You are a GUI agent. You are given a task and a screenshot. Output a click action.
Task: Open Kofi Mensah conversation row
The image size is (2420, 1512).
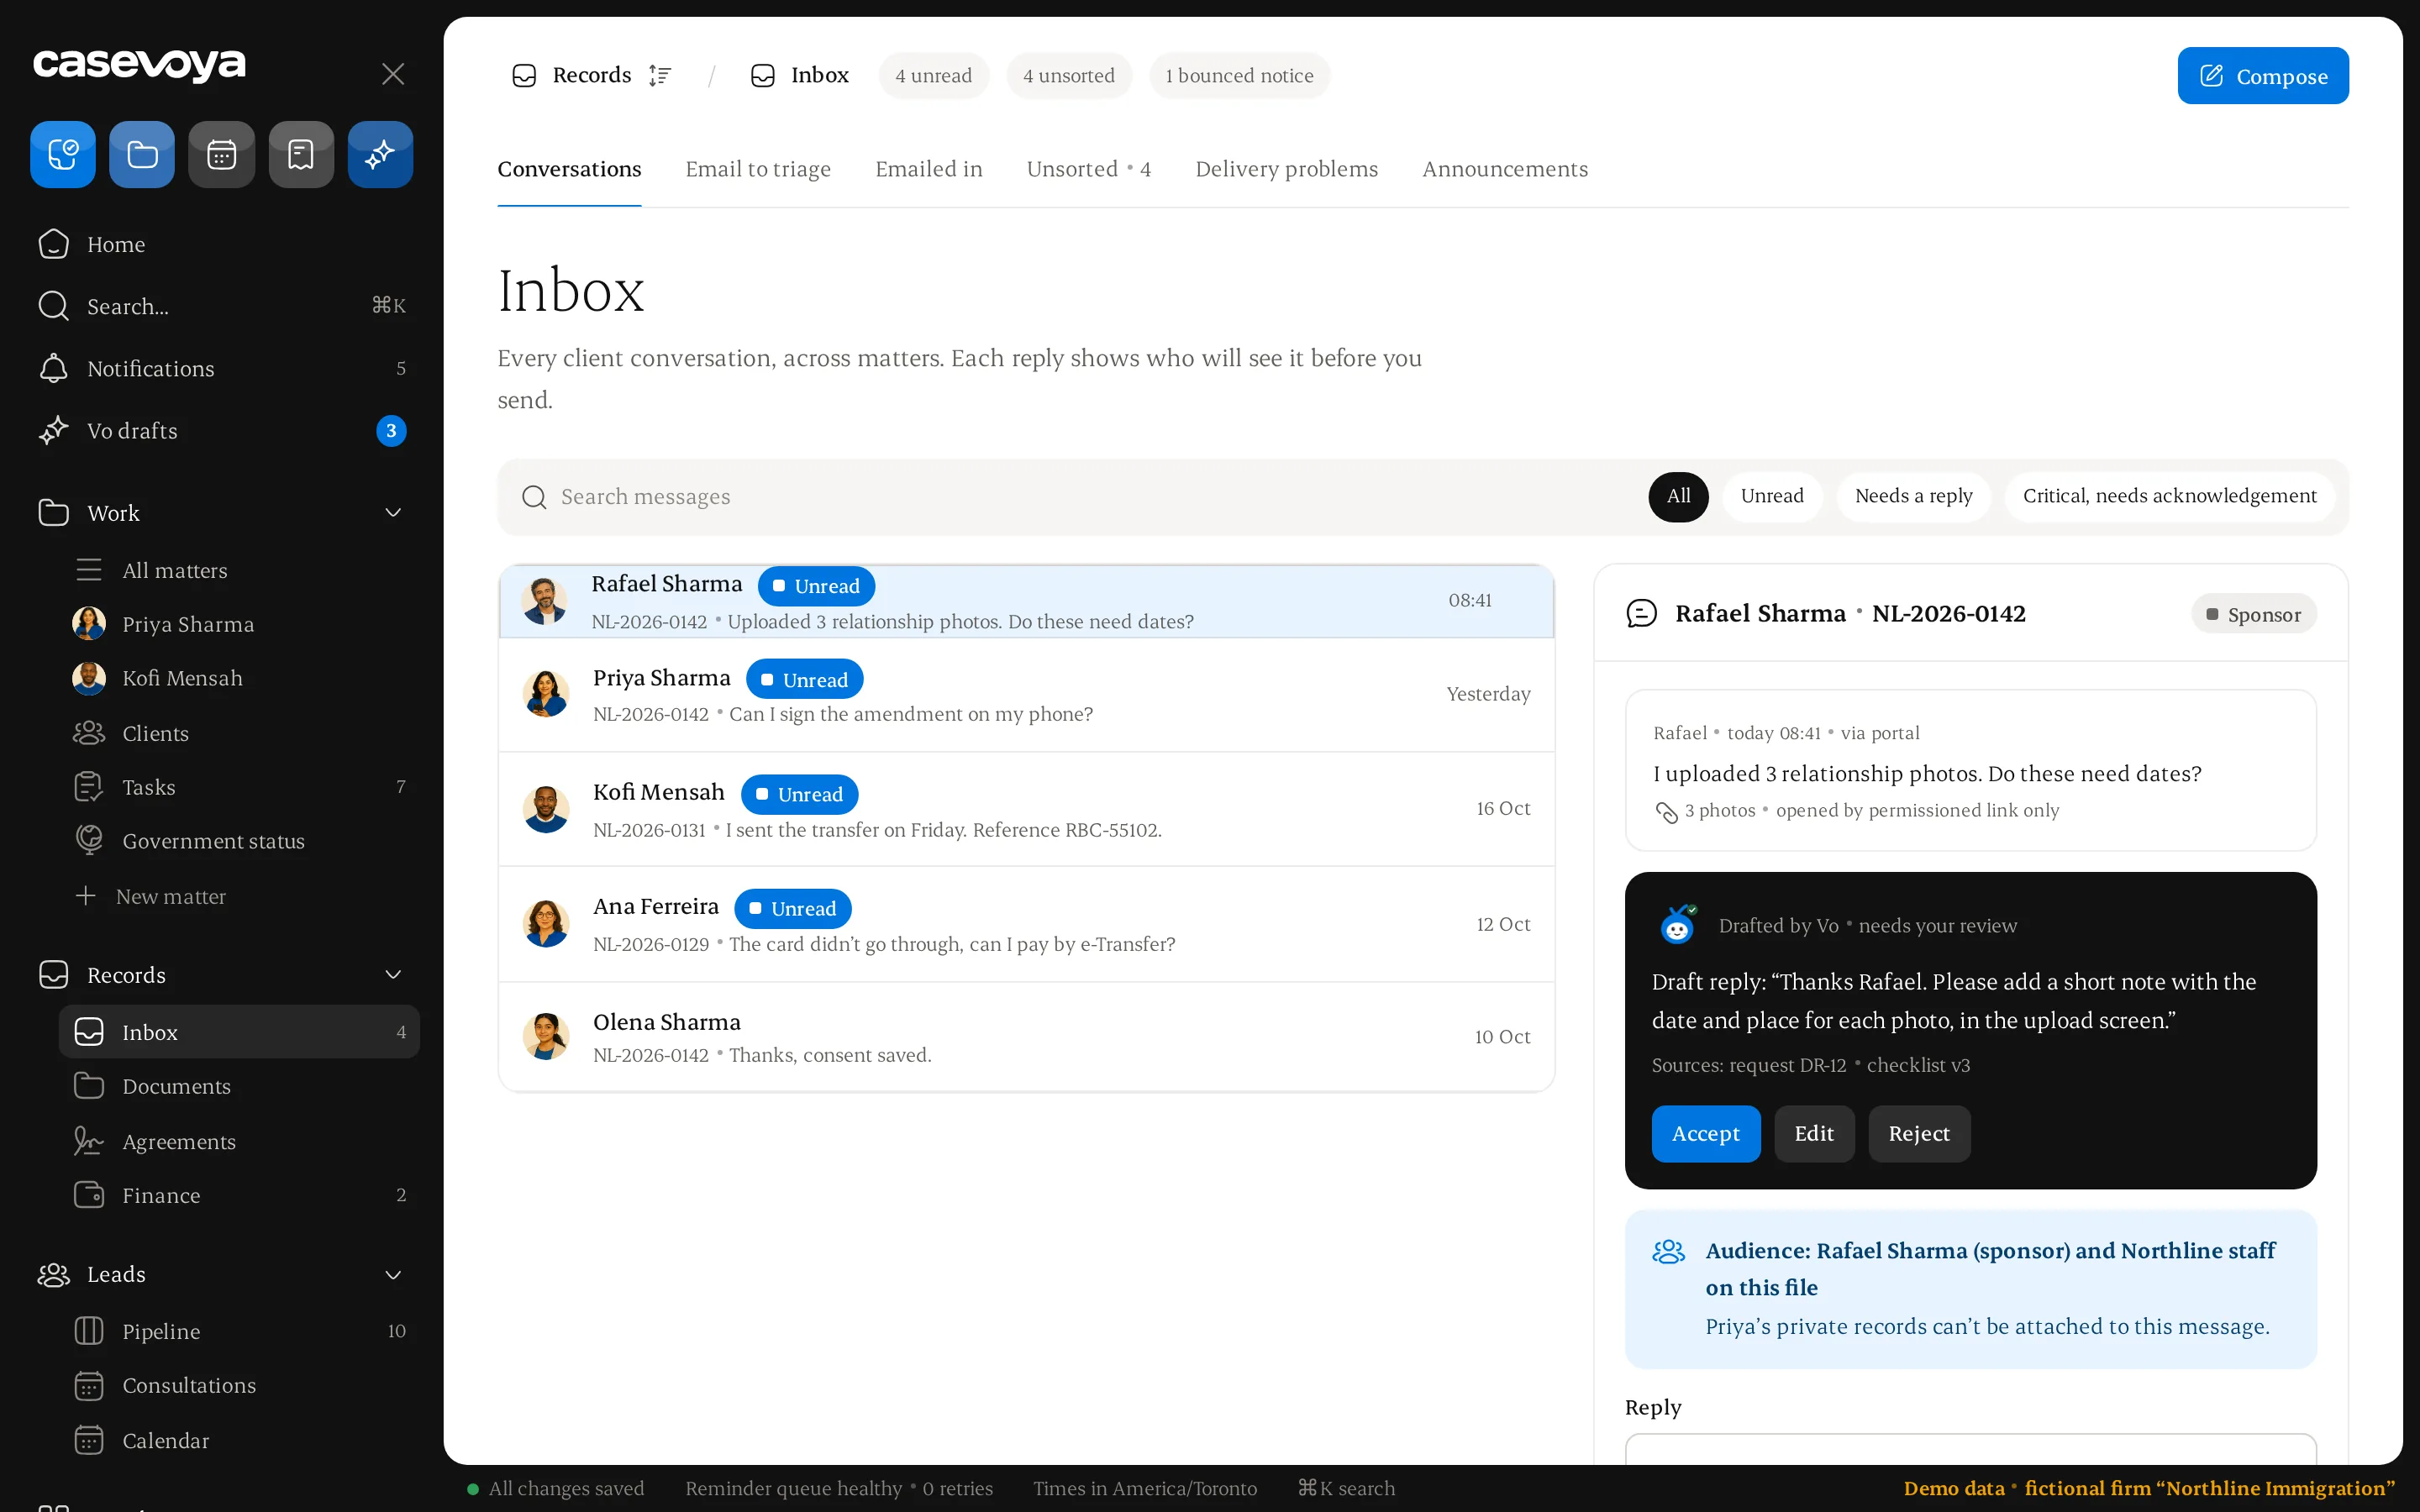pyautogui.click(x=1026, y=809)
